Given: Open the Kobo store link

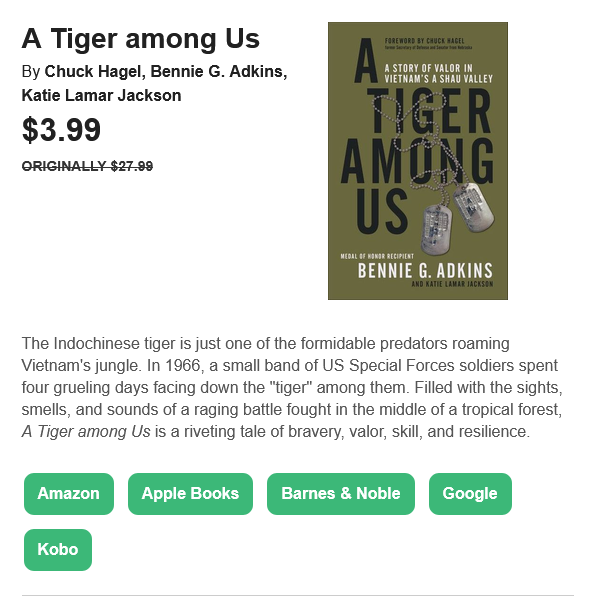Looking at the screenshot, I should coord(58,549).
